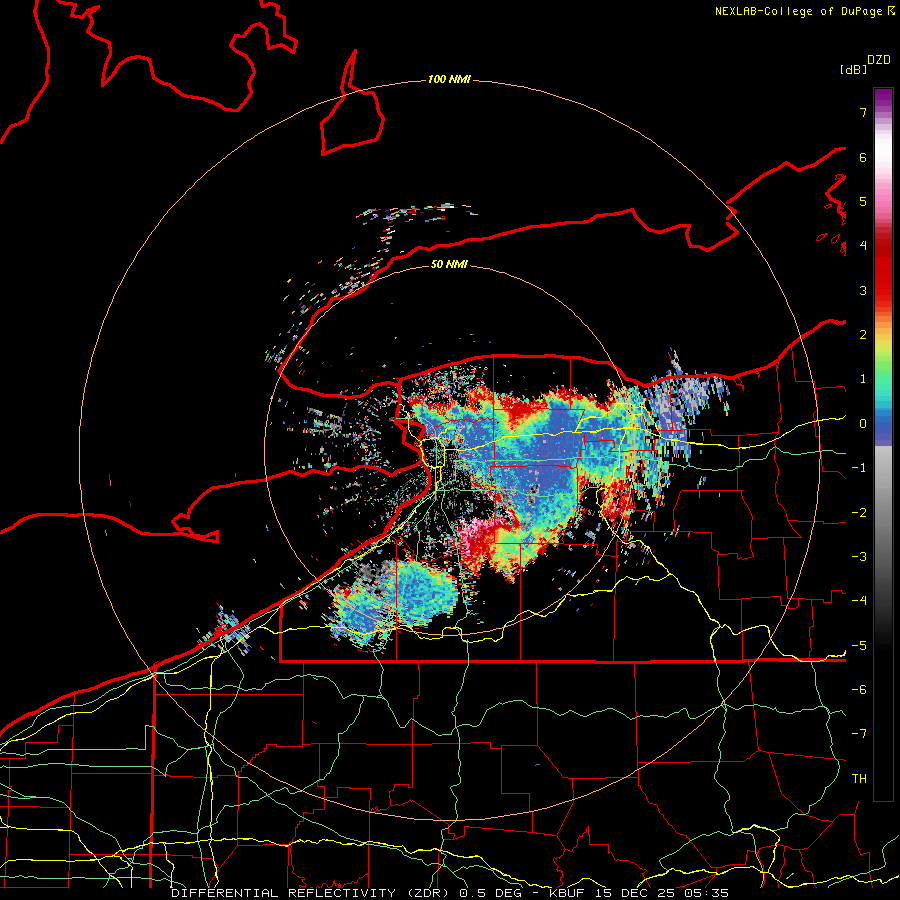Click the ZDR color scale bar
The width and height of the screenshot is (900, 900).
click(883, 444)
